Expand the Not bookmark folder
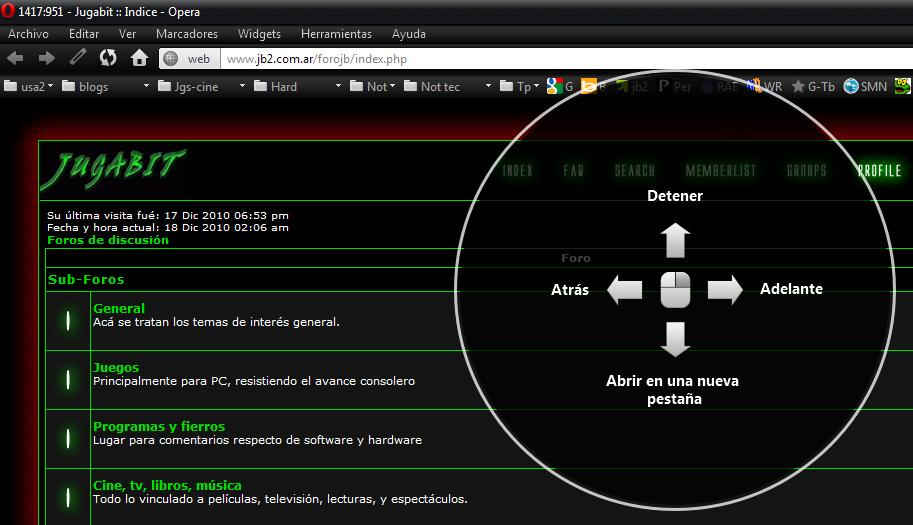Viewport: 913px width, 525px height. coord(373,87)
